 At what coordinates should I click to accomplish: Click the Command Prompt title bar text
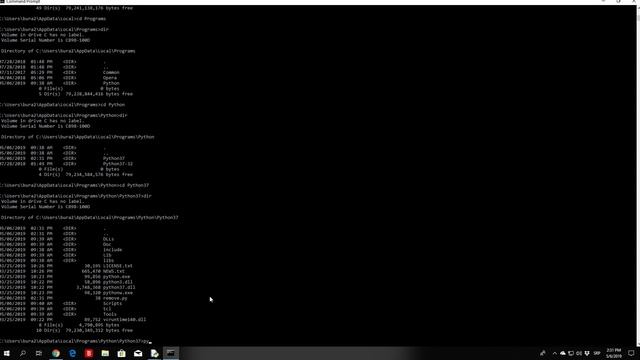tap(23, 2)
